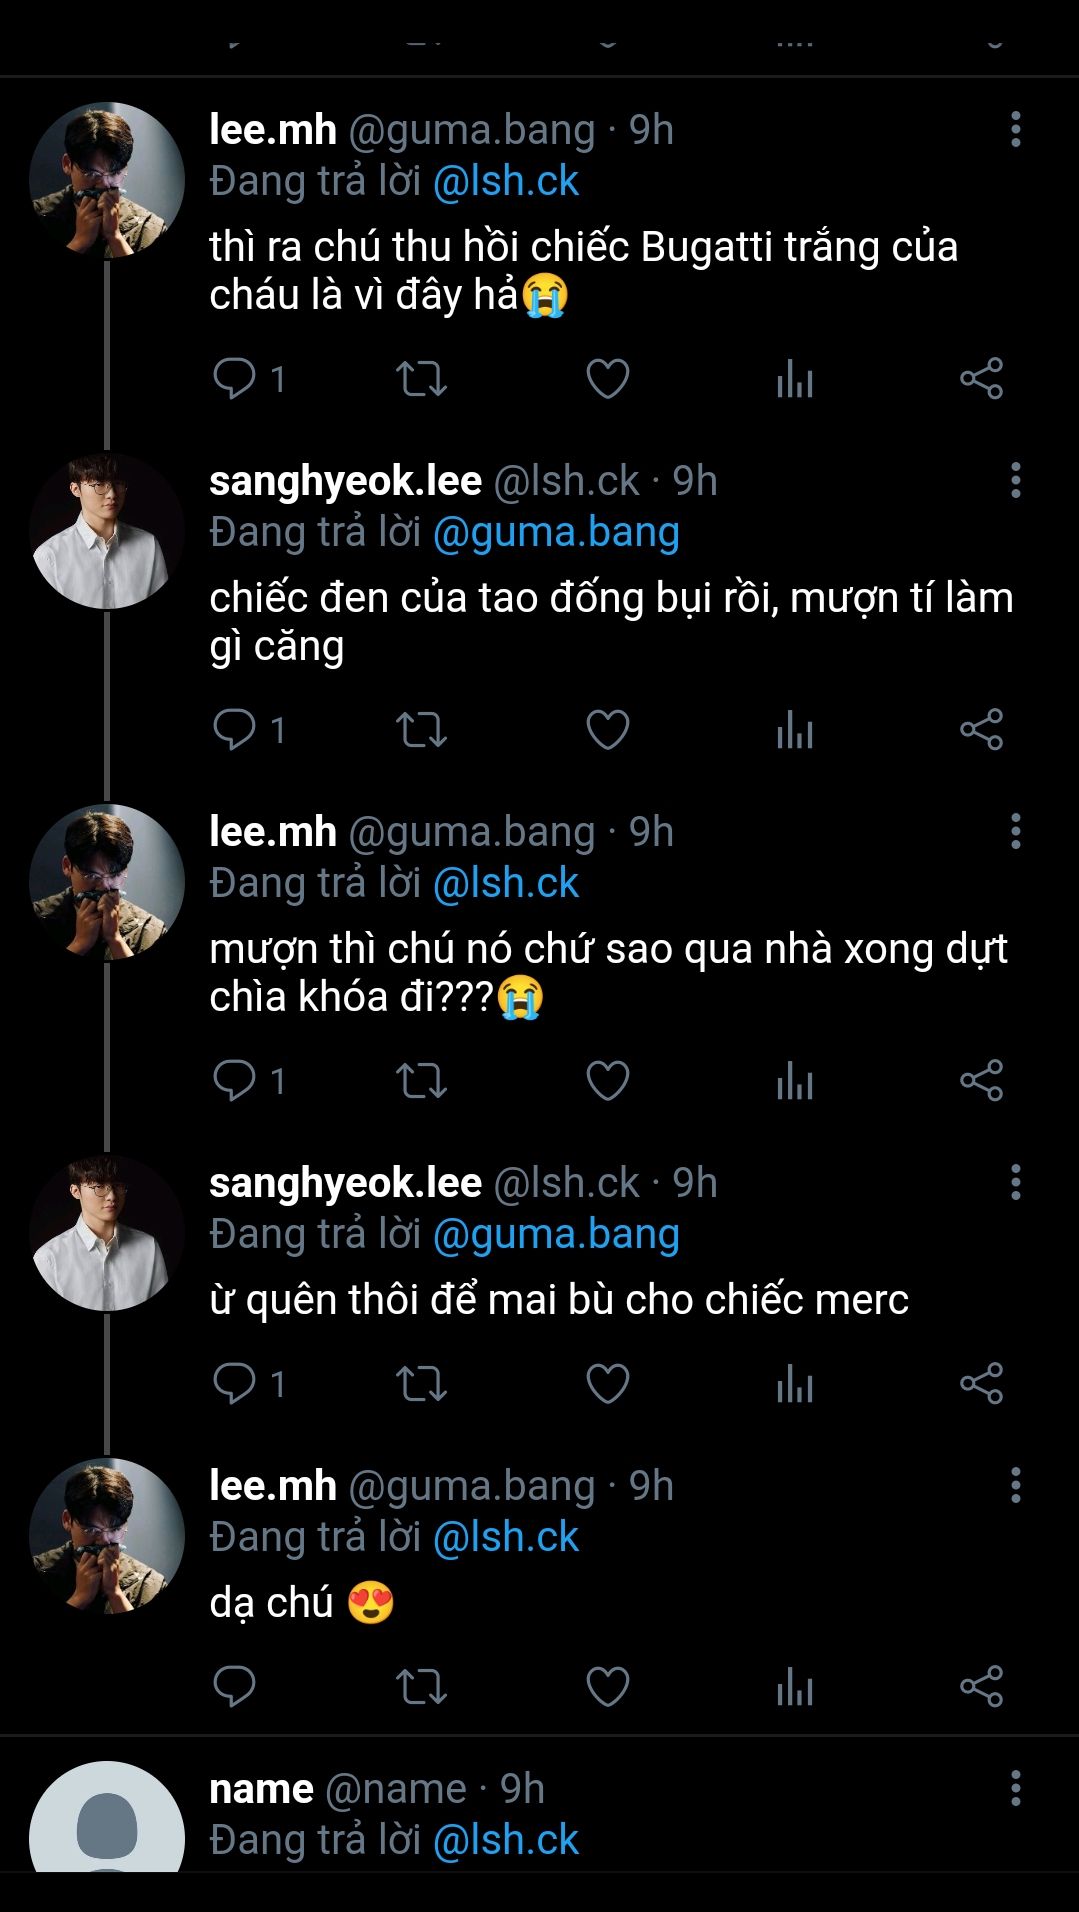Open the profile picture on the "chiếc đen" reply
Screen dimensions: 1079x1912
tap(107, 531)
